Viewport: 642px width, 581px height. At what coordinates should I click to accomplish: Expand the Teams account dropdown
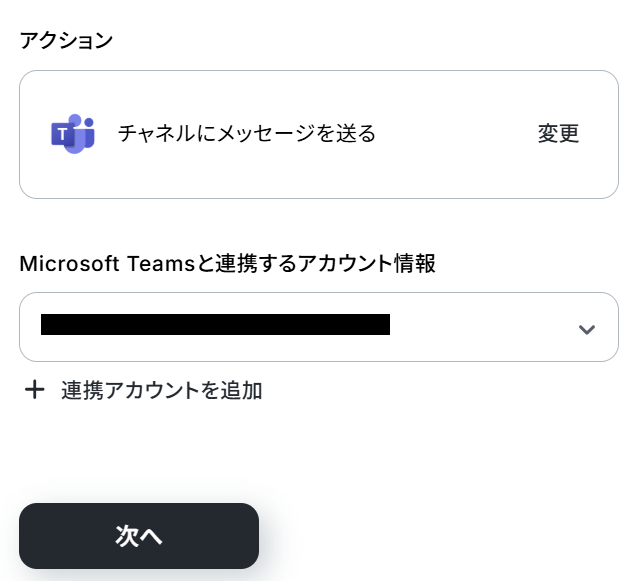pos(318,327)
